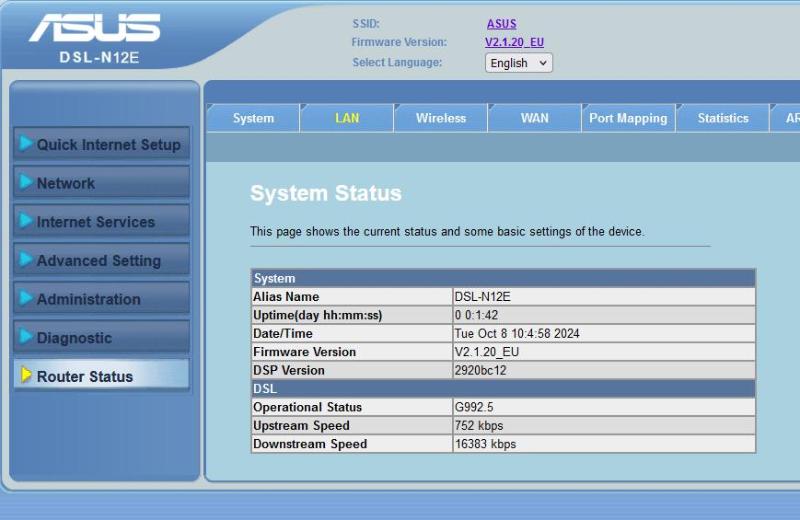
Task: View the Statistics tab
Action: 723,118
